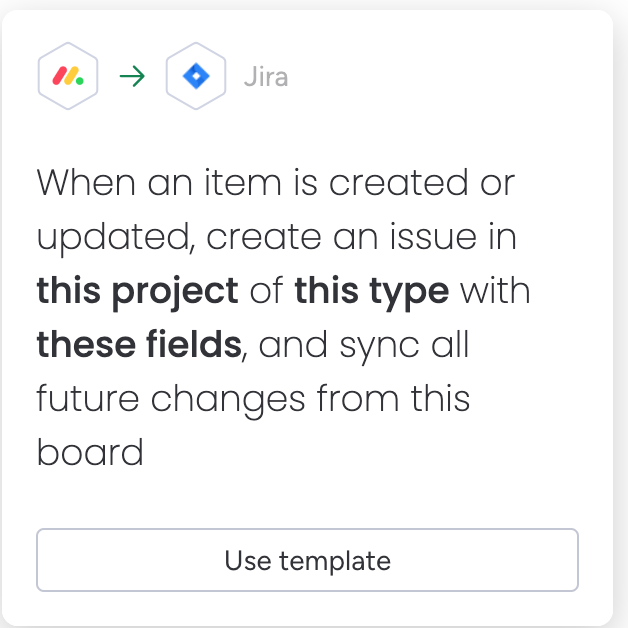Click the gray Jira text label
This screenshot has width=628, height=628.
(266, 77)
